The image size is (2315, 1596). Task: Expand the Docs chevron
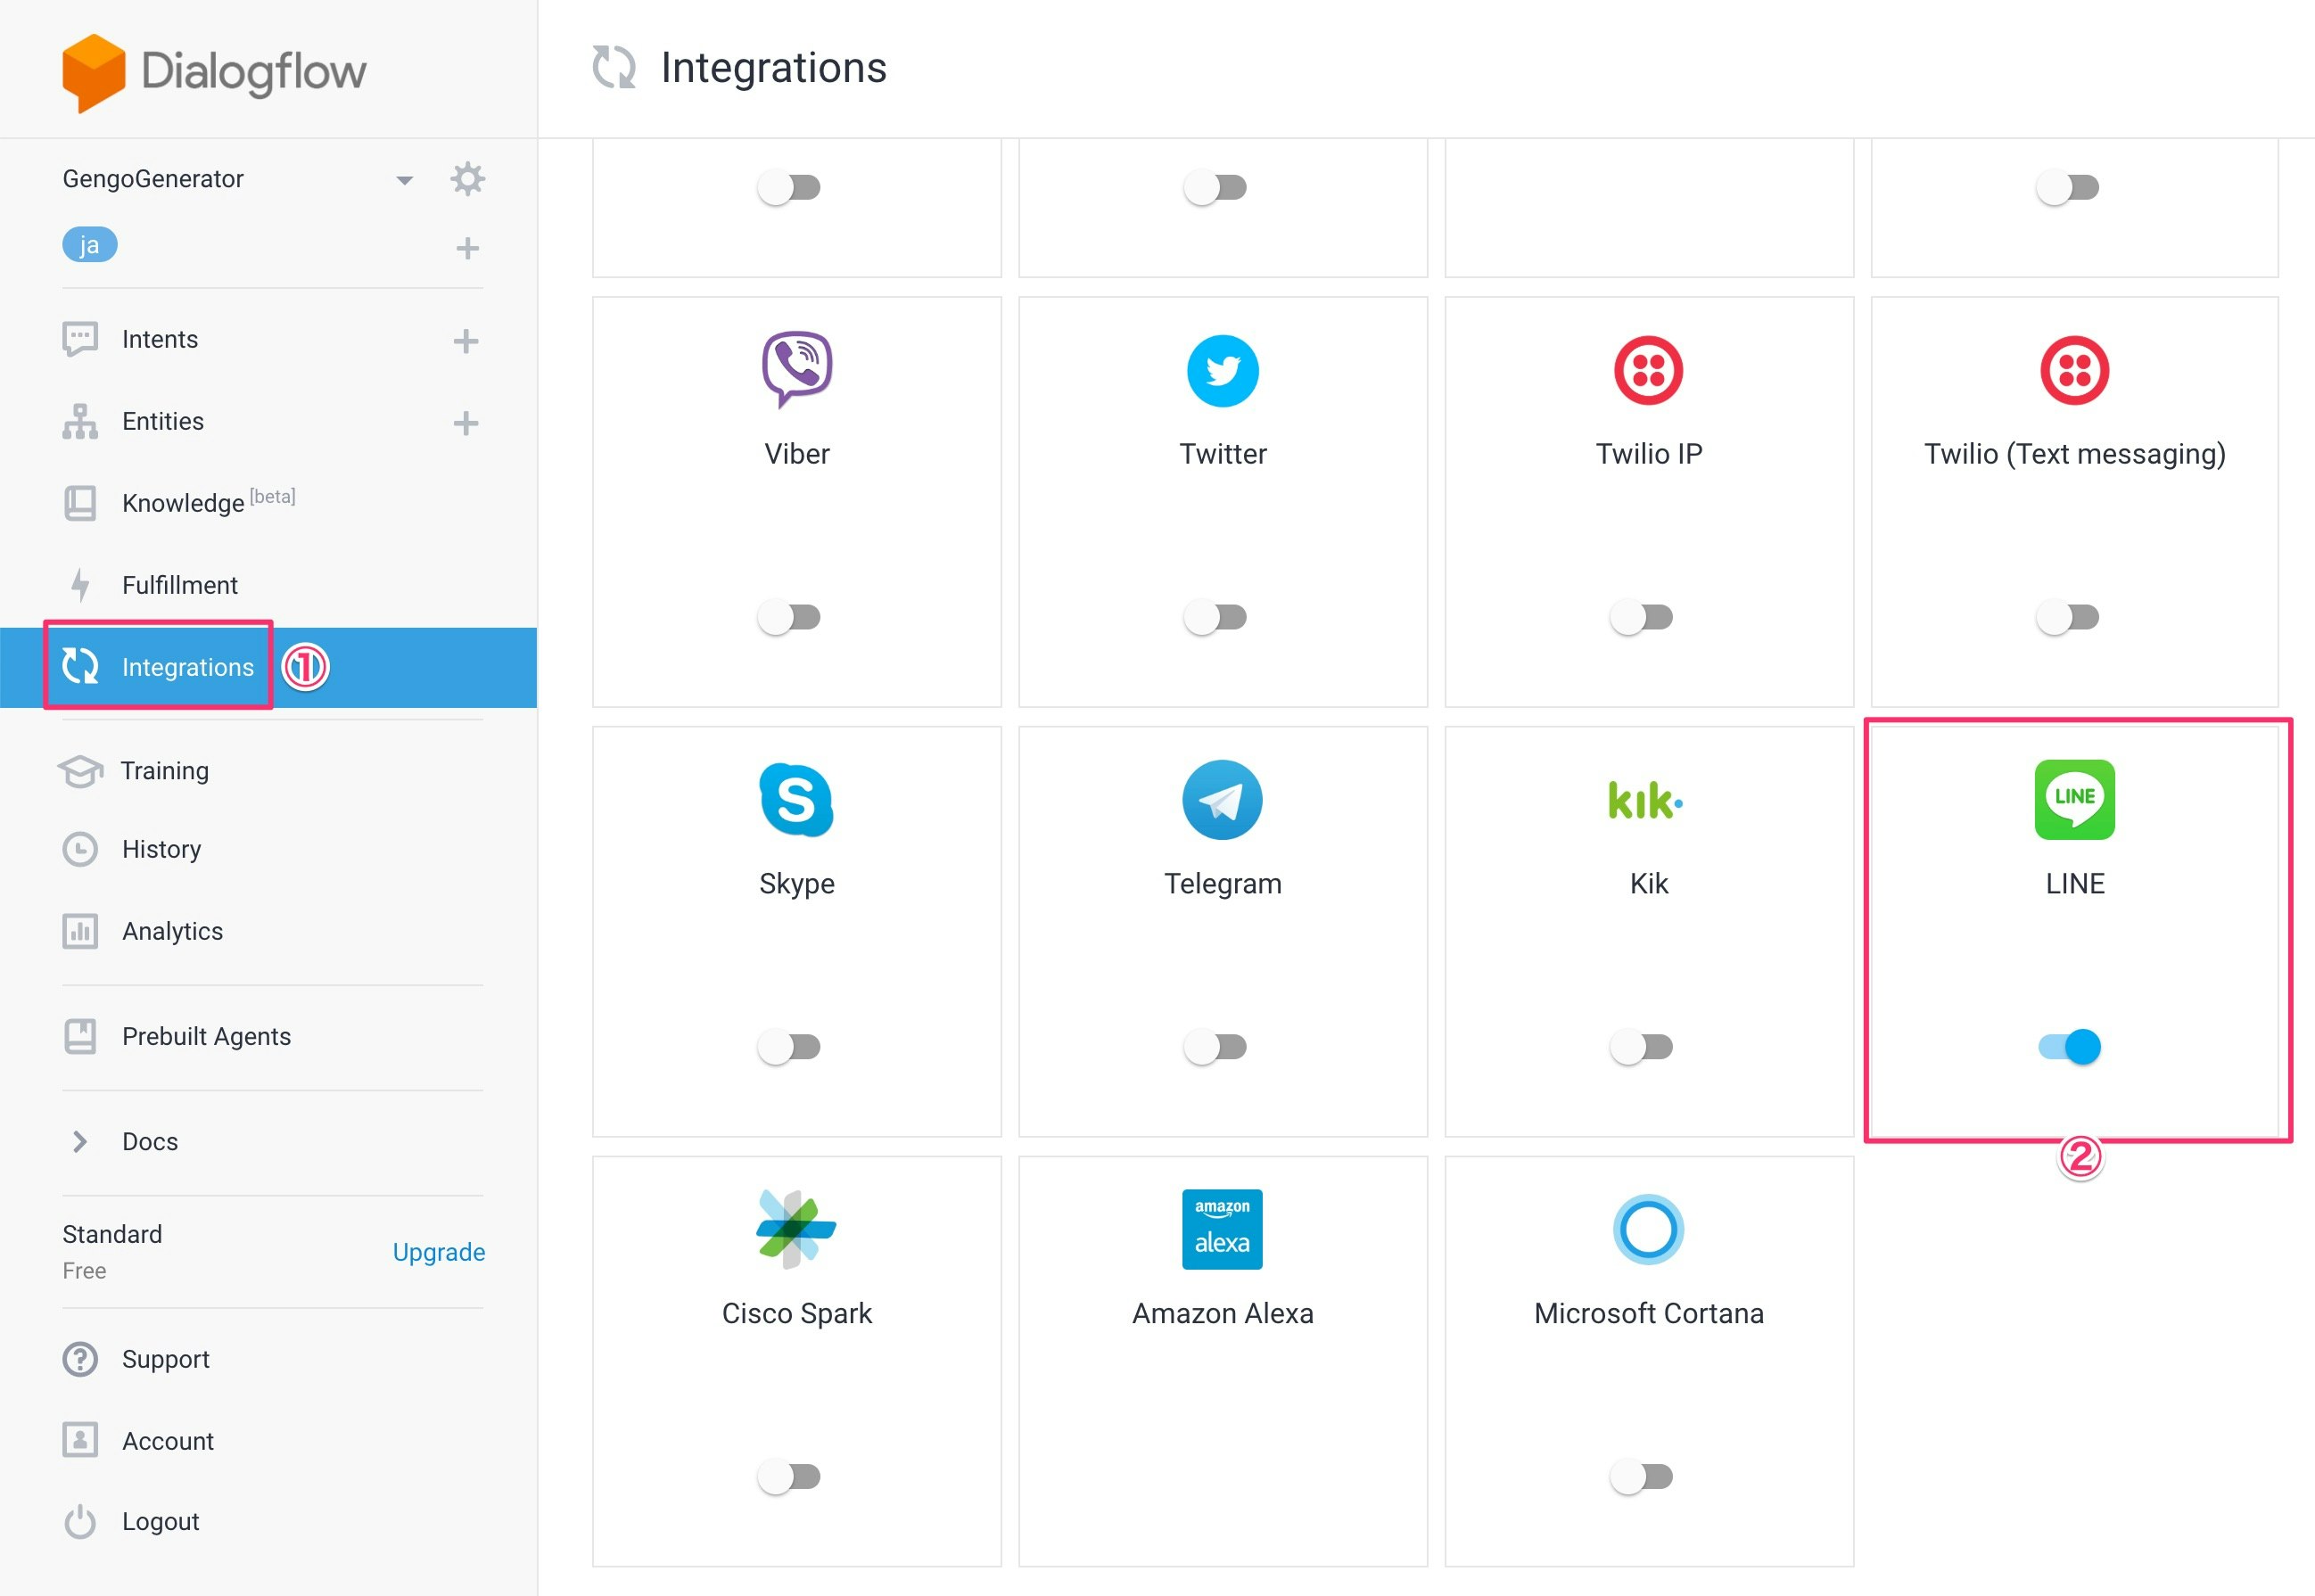[x=80, y=1141]
